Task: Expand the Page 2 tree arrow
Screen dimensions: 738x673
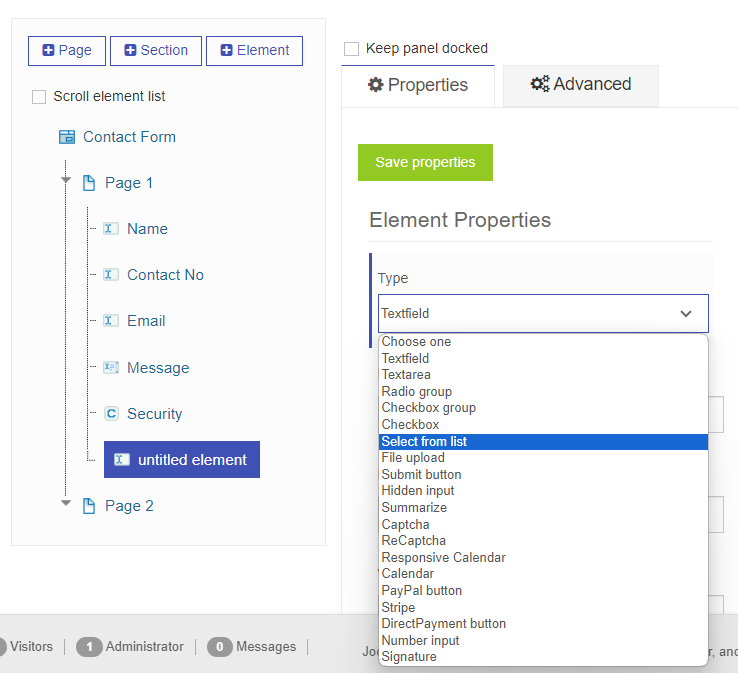Action: tap(66, 504)
